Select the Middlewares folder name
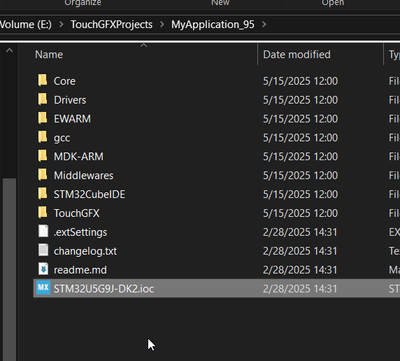The height and width of the screenshot is (361, 400). click(84, 175)
